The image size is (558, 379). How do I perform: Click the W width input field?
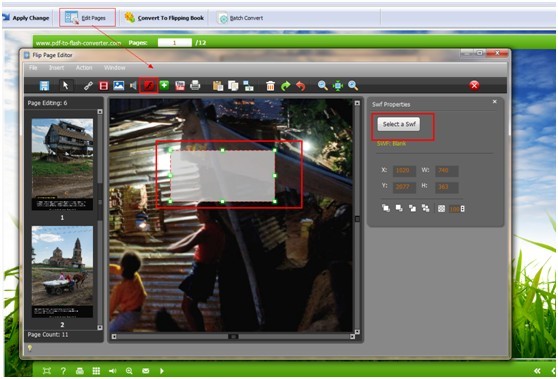pyautogui.click(x=447, y=170)
